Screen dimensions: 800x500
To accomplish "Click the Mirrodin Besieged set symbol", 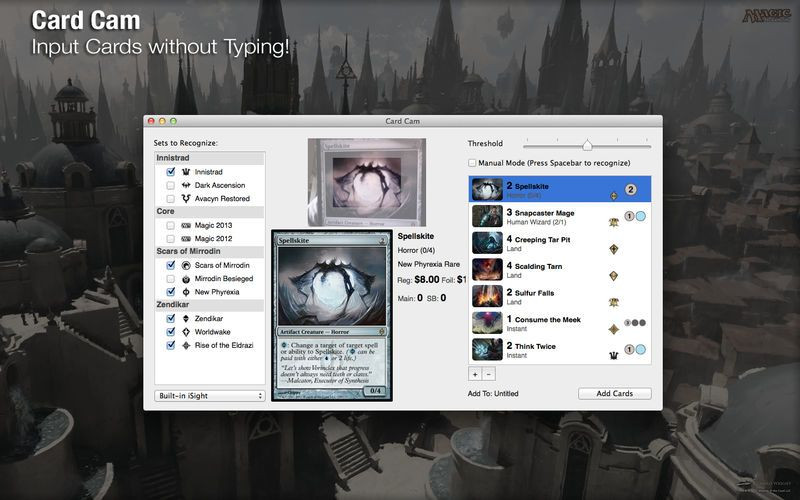I will pos(186,279).
